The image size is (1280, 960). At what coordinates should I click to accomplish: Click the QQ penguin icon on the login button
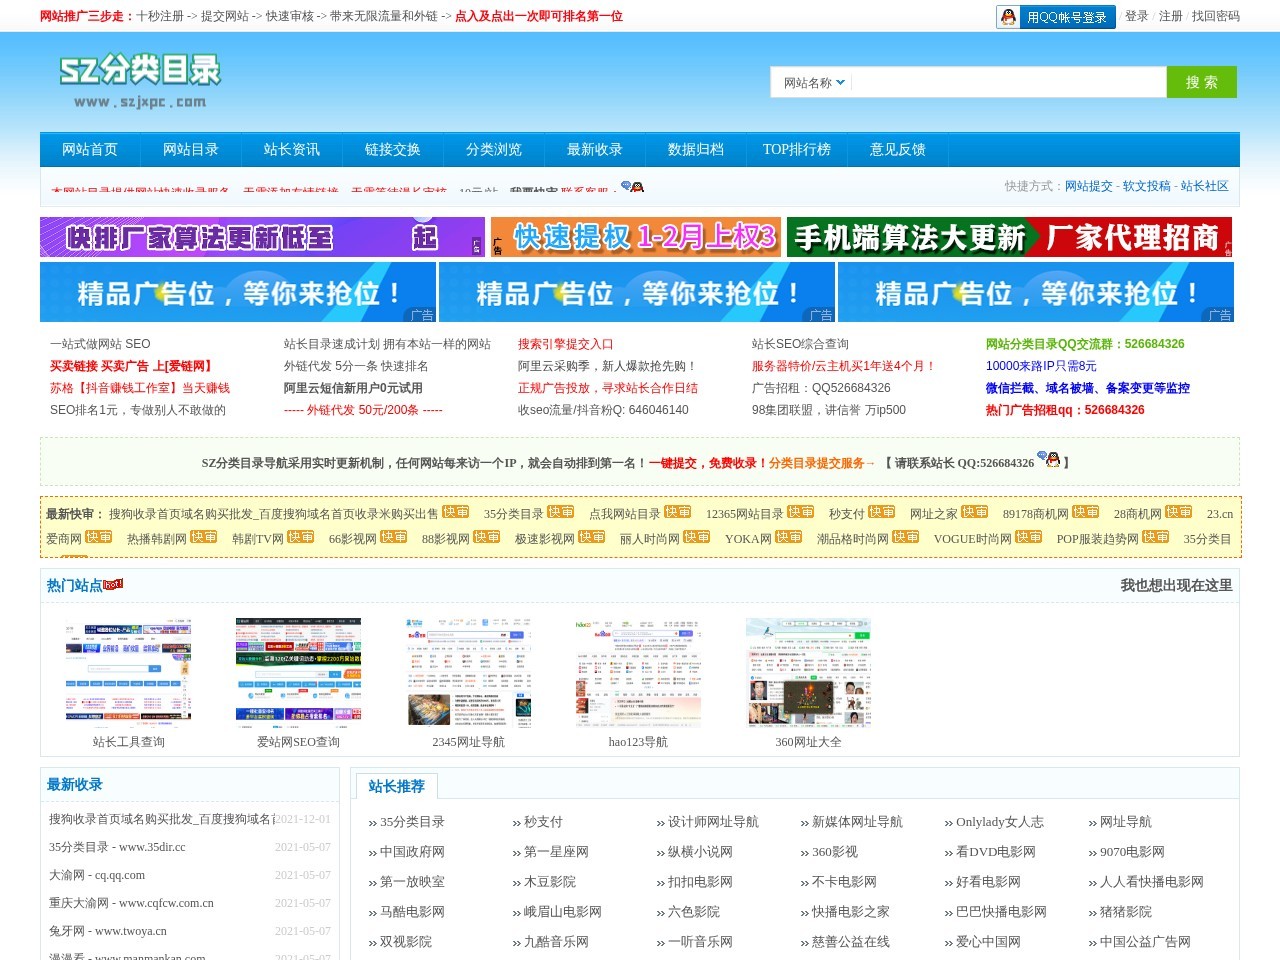point(1009,16)
